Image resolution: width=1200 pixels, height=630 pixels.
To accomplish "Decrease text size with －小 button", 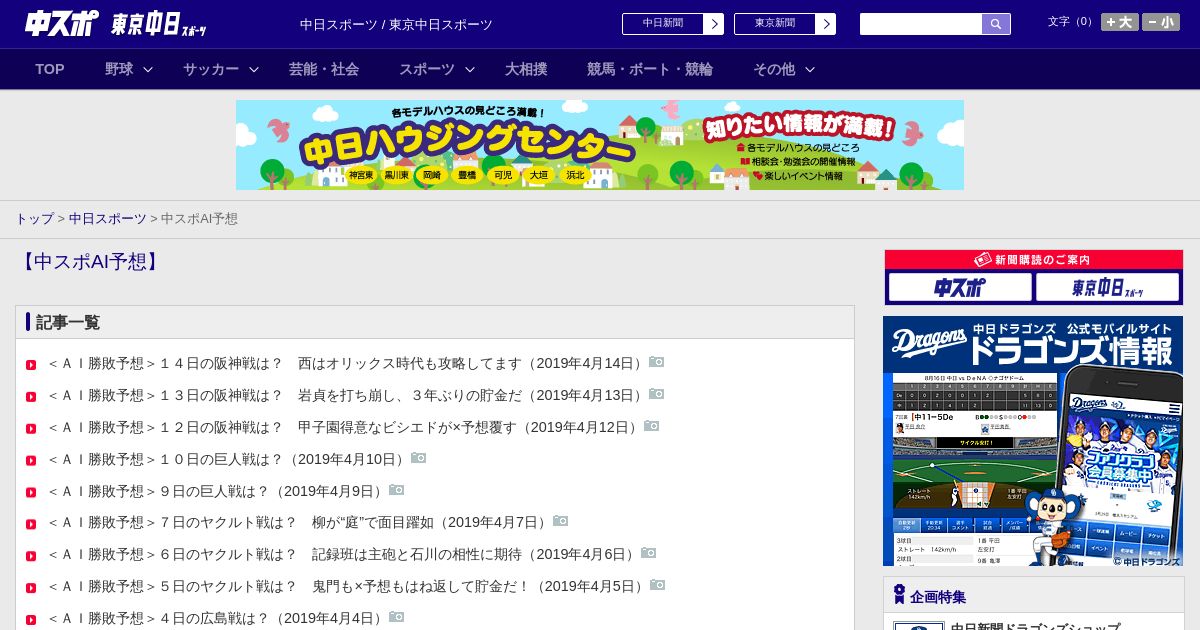I will tap(1161, 22).
